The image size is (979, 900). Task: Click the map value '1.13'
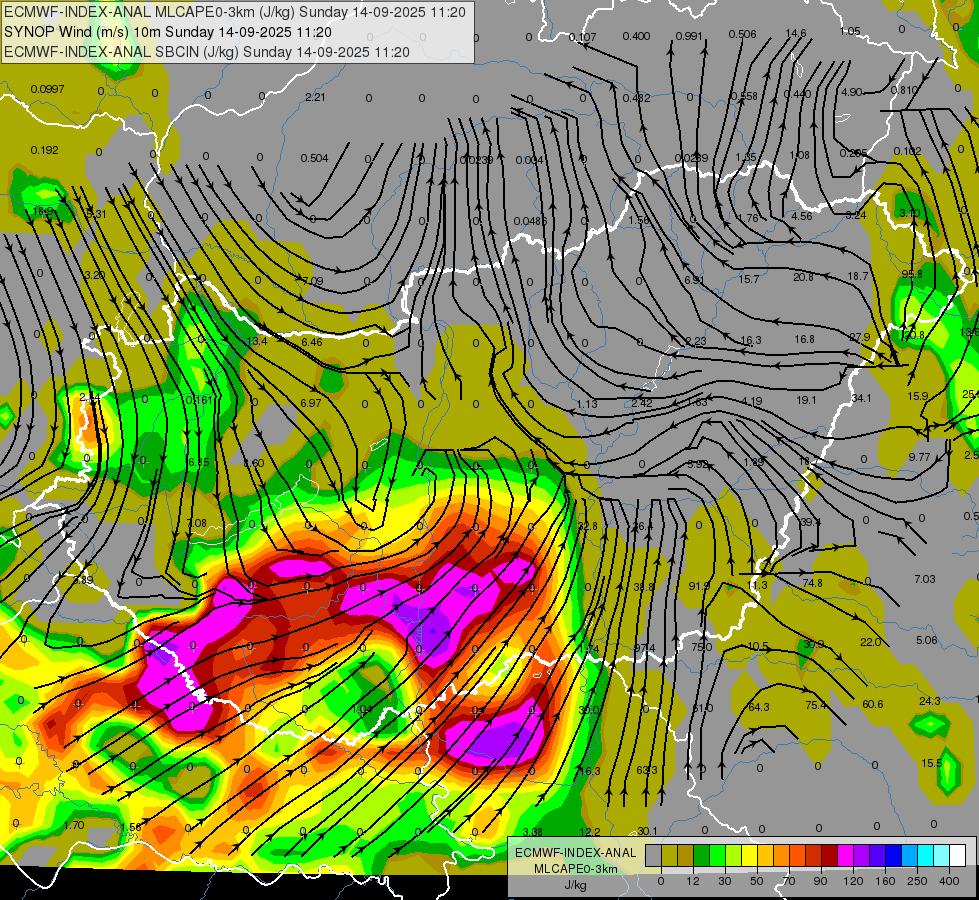tap(587, 404)
